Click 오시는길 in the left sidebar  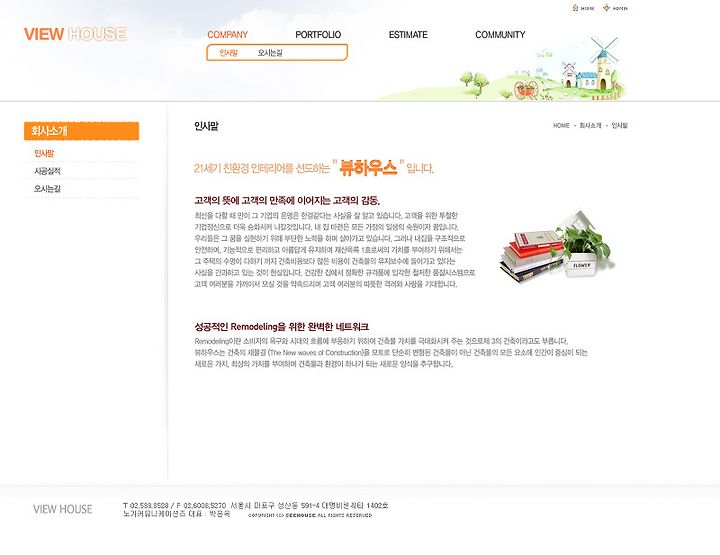pyautogui.click(x=47, y=188)
